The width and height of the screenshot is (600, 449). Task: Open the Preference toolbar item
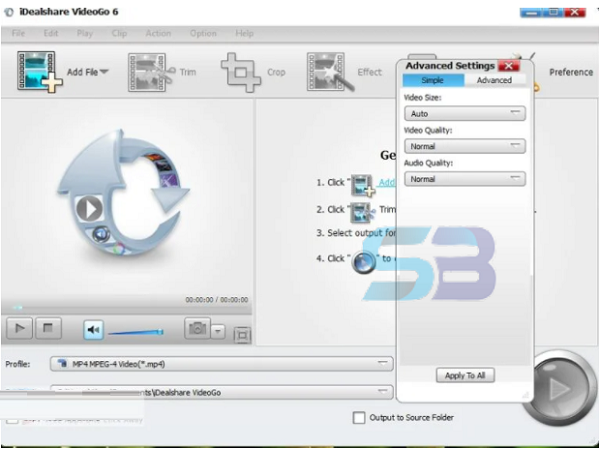coord(571,72)
